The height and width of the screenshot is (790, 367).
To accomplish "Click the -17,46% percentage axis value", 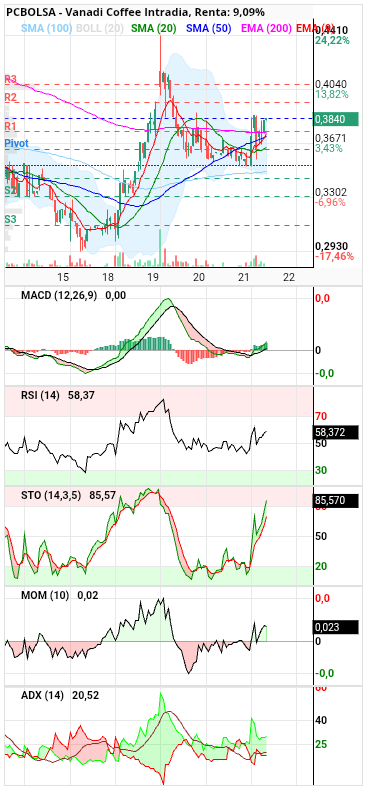I will tap(334, 256).
